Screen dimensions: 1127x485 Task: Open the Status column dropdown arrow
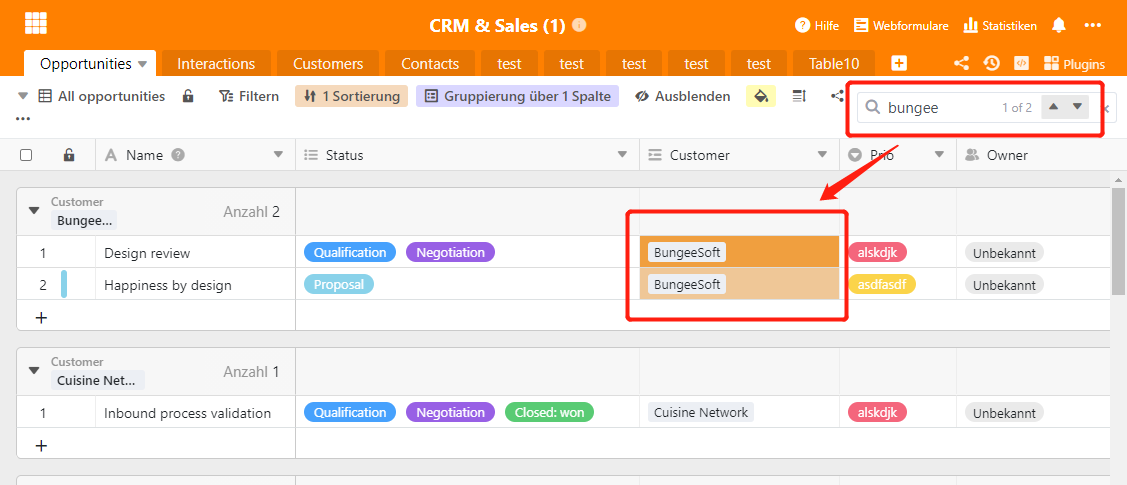(623, 155)
